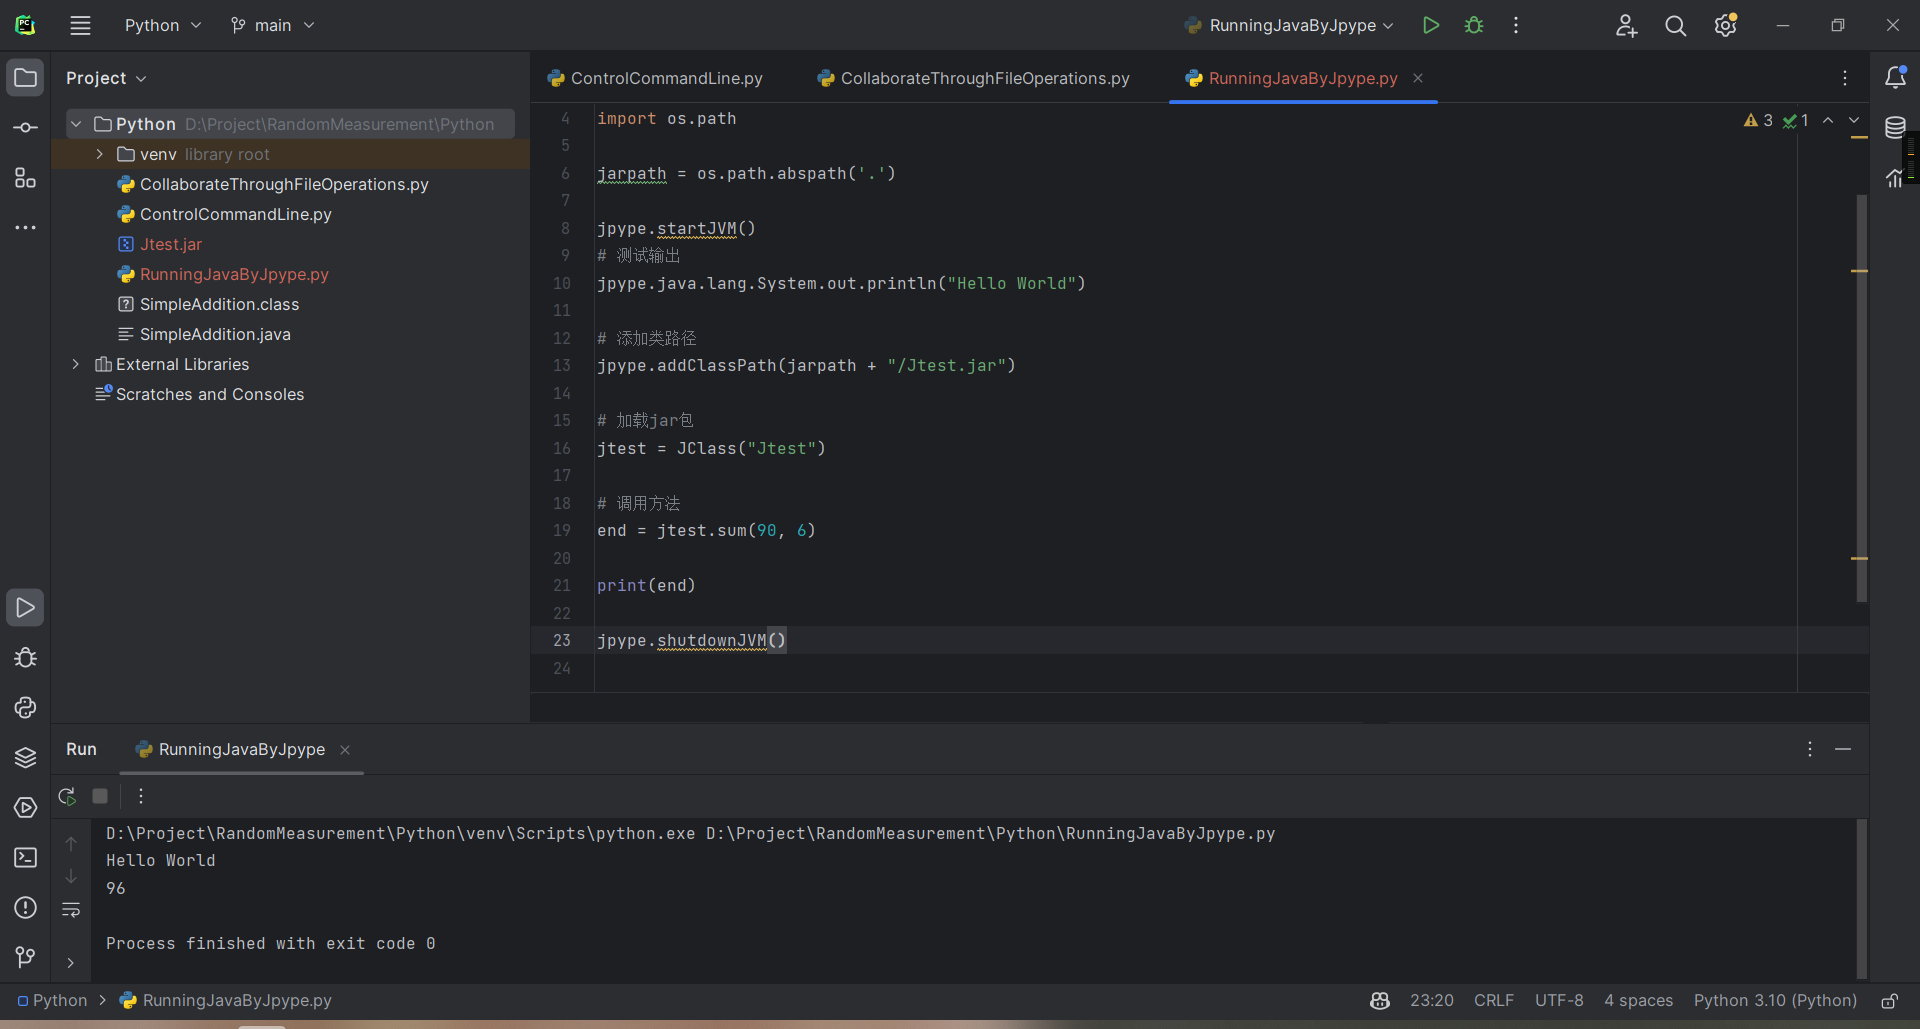Open the main git branch dropdown

[272, 26]
